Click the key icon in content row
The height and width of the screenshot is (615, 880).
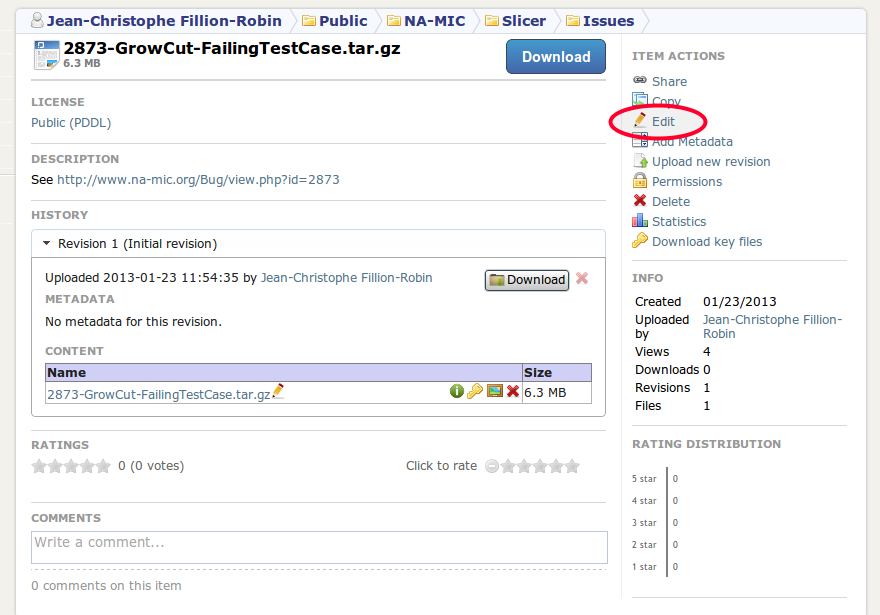475,392
